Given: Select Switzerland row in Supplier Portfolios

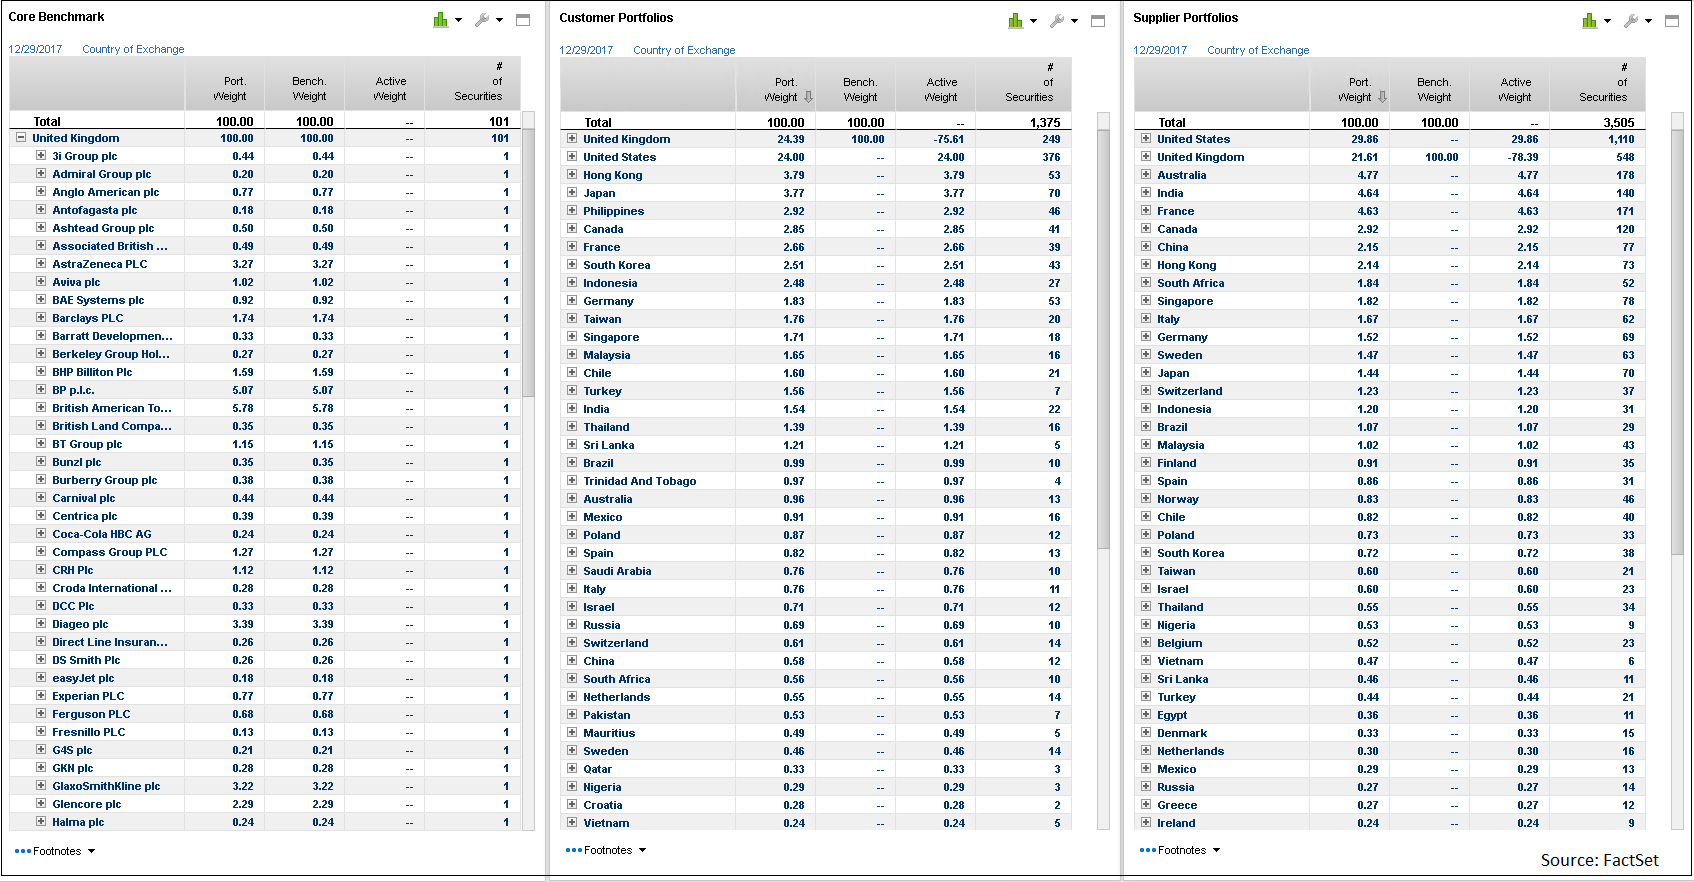Looking at the screenshot, I should point(1390,391).
